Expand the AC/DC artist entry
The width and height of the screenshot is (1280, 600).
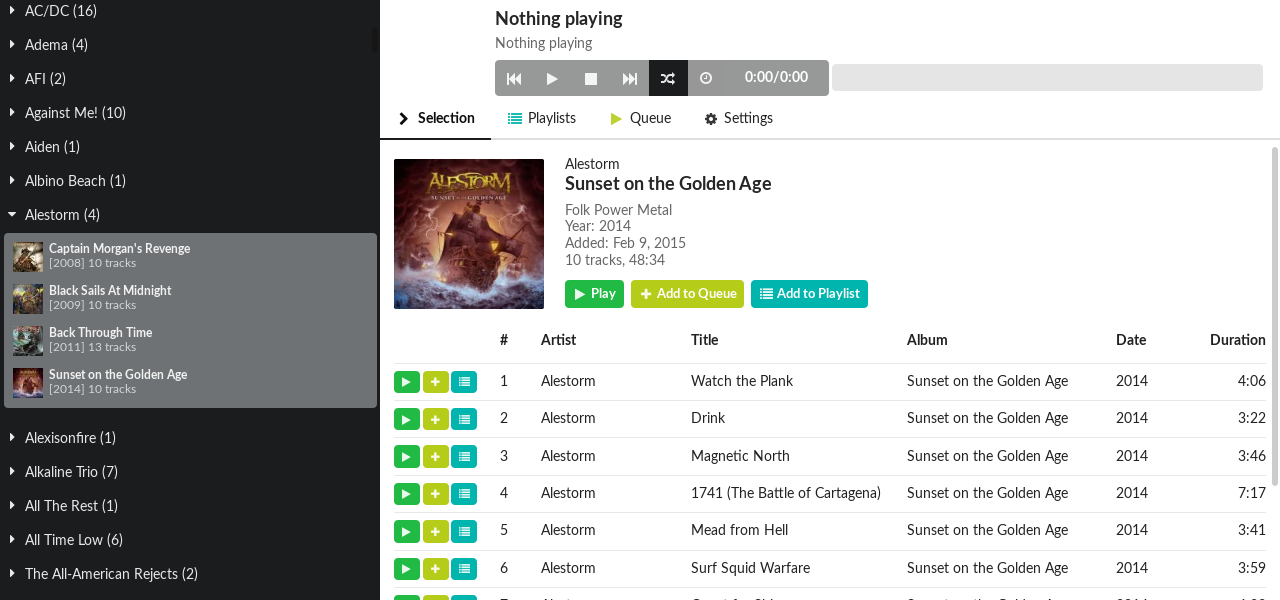(12, 11)
